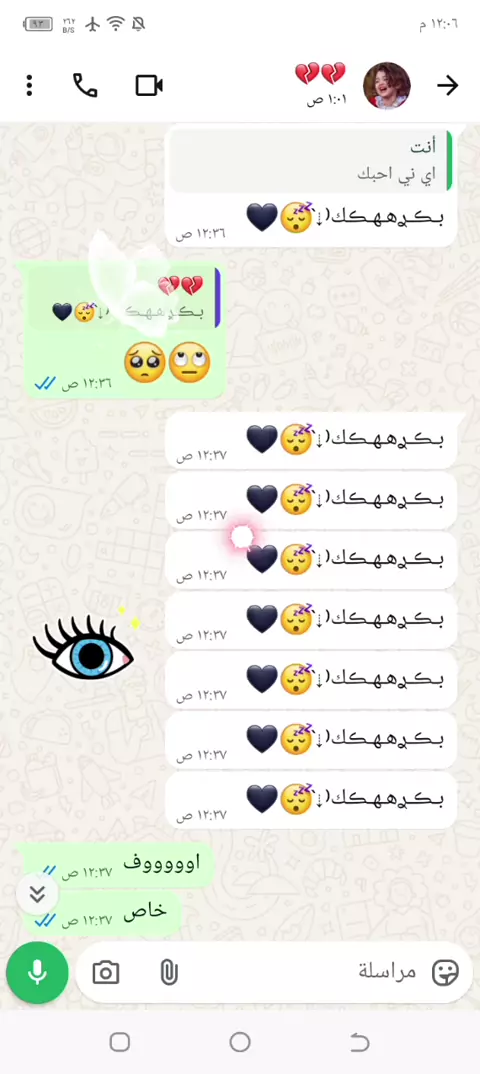Open the three-dot options menu

click(x=29, y=86)
